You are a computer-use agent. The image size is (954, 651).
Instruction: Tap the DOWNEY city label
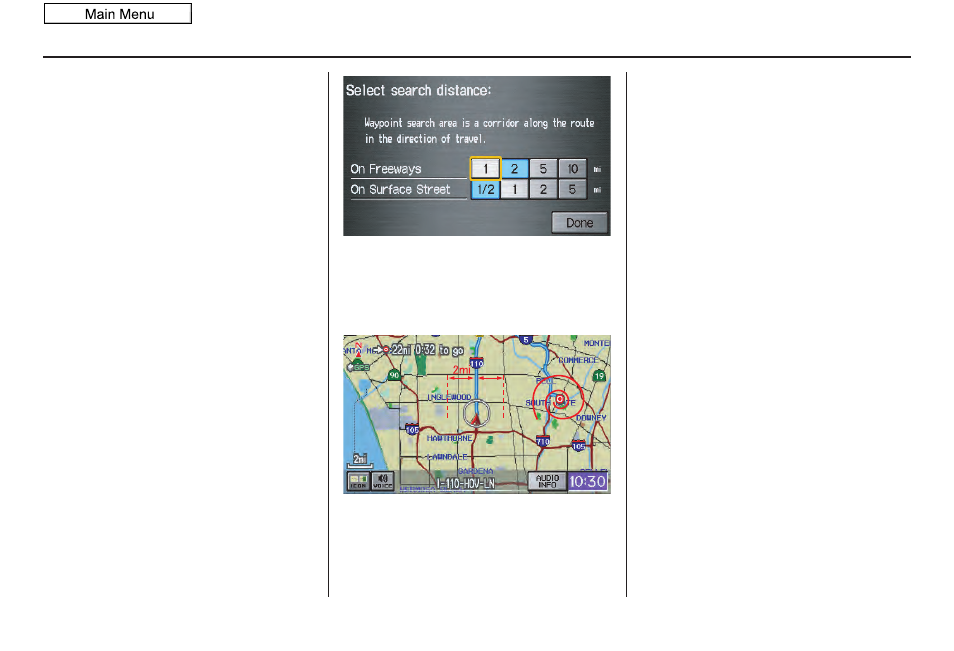pos(591,418)
